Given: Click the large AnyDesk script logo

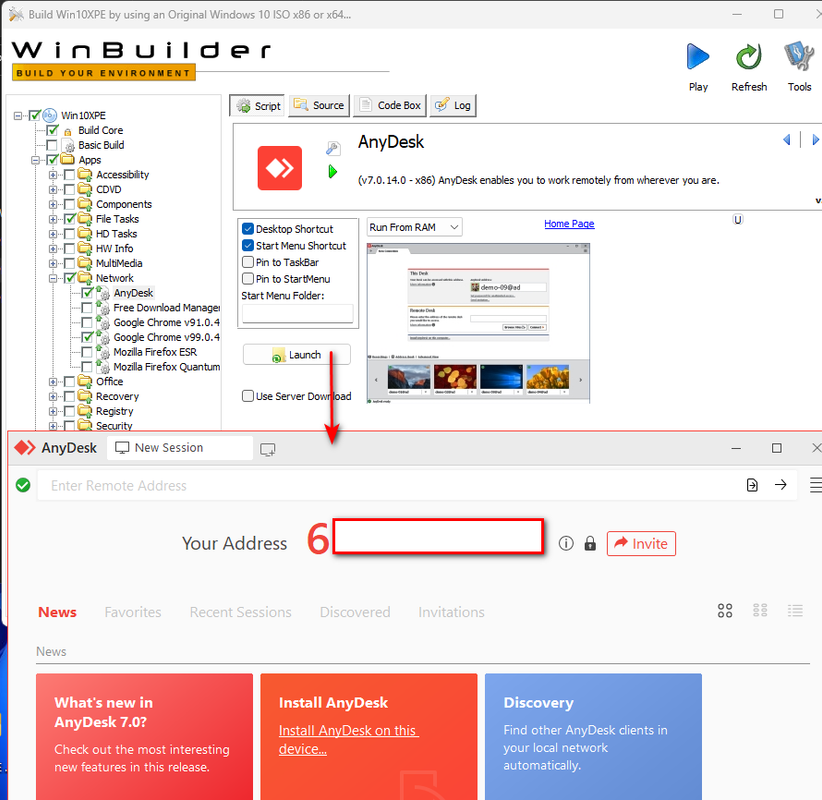Looking at the screenshot, I should click(x=279, y=168).
